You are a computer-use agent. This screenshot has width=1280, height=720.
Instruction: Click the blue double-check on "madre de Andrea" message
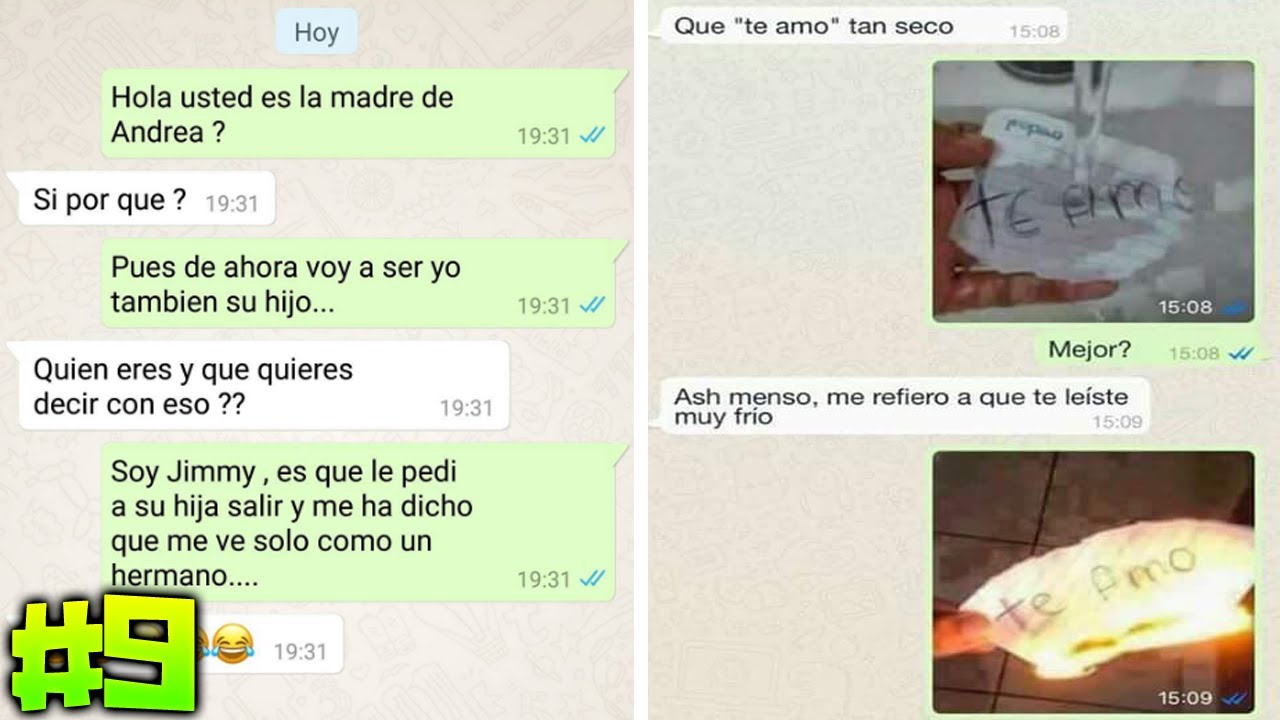click(x=592, y=136)
